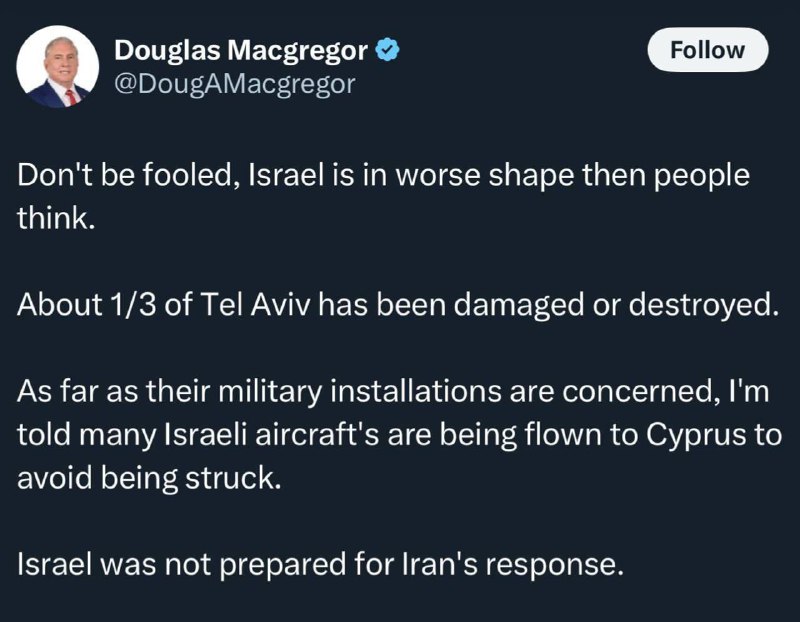Open Douglas Macgregor's profile avatar photo

[x=58, y=67]
